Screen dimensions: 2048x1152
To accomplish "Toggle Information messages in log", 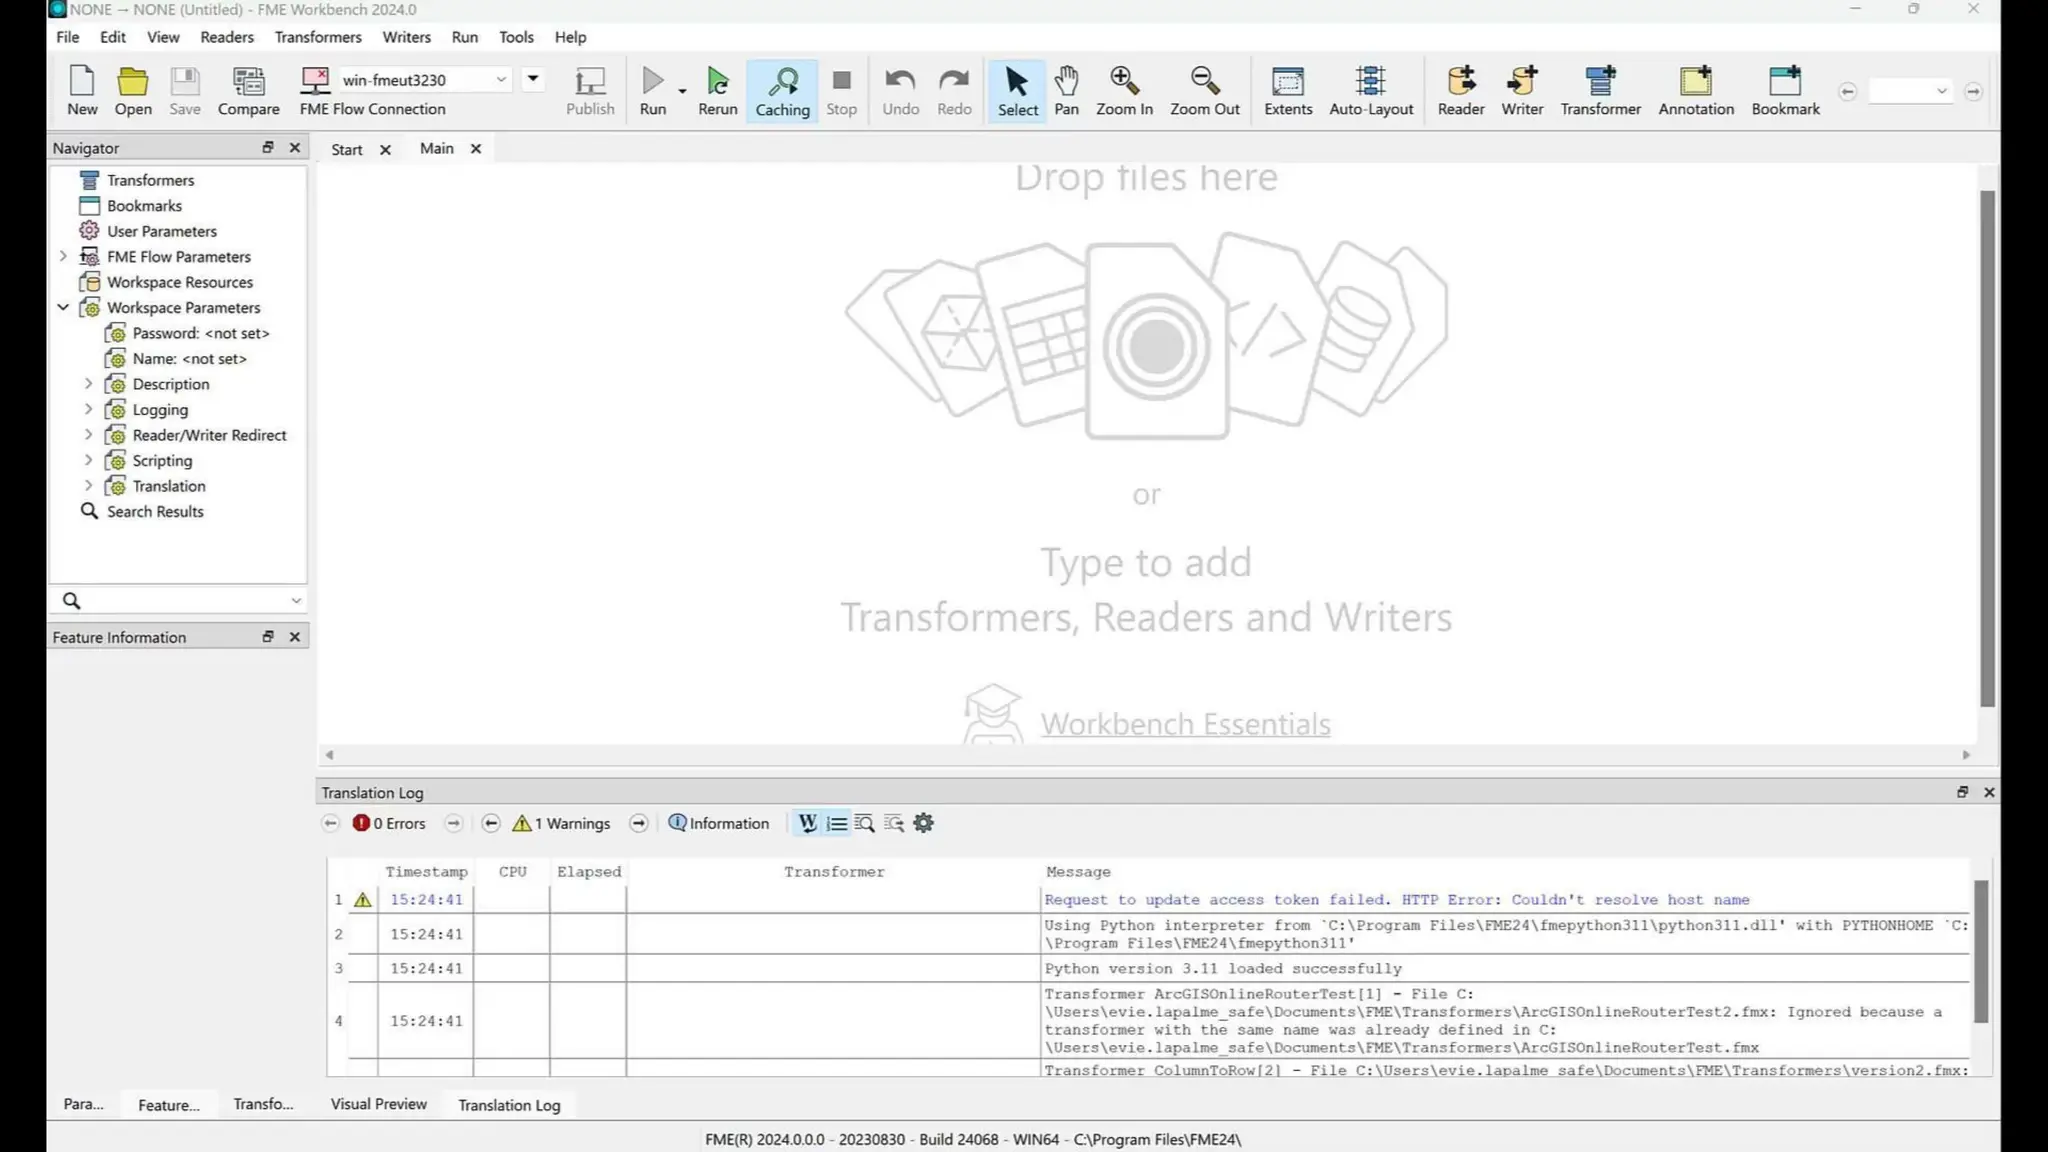I will click(719, 823).
